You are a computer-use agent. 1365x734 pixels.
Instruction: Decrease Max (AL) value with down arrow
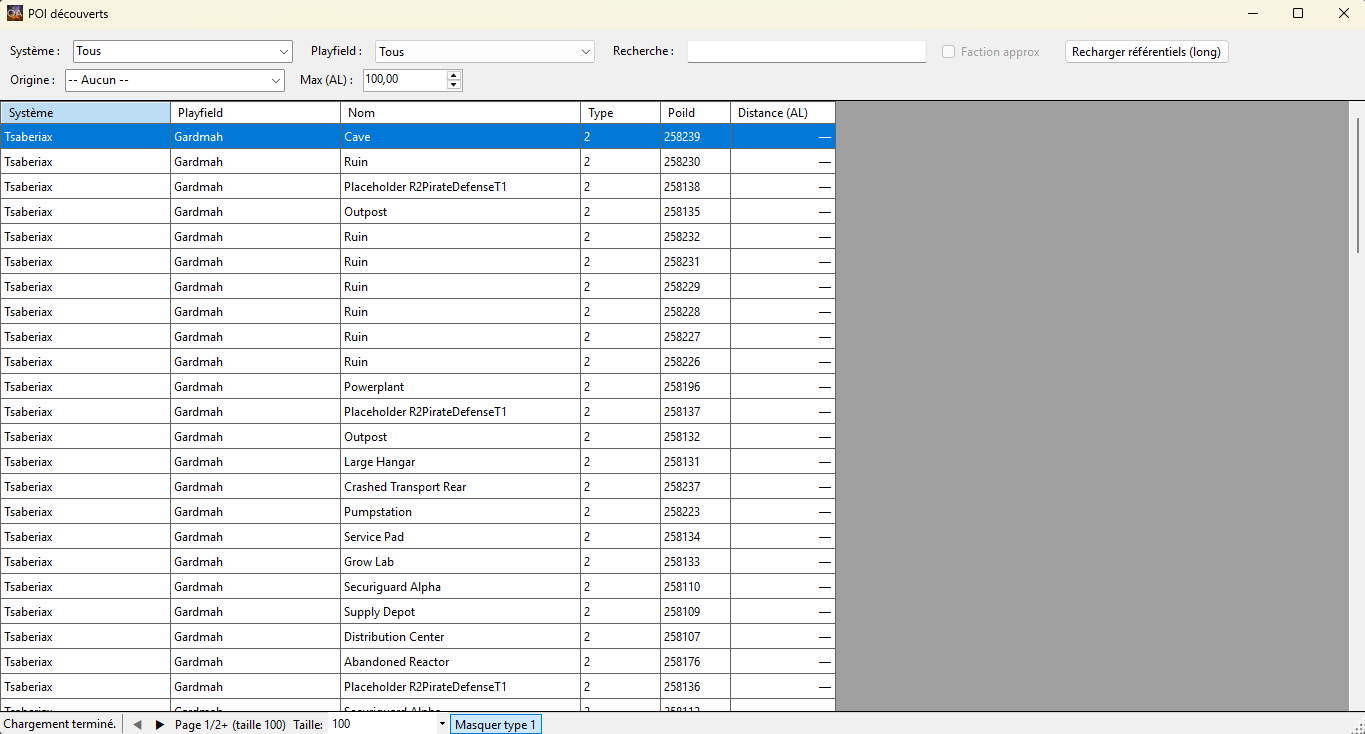point(454,85)
